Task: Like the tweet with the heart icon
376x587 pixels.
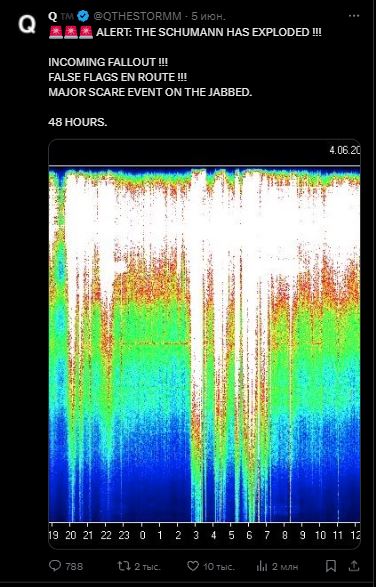Action: [x=192, y=566]
